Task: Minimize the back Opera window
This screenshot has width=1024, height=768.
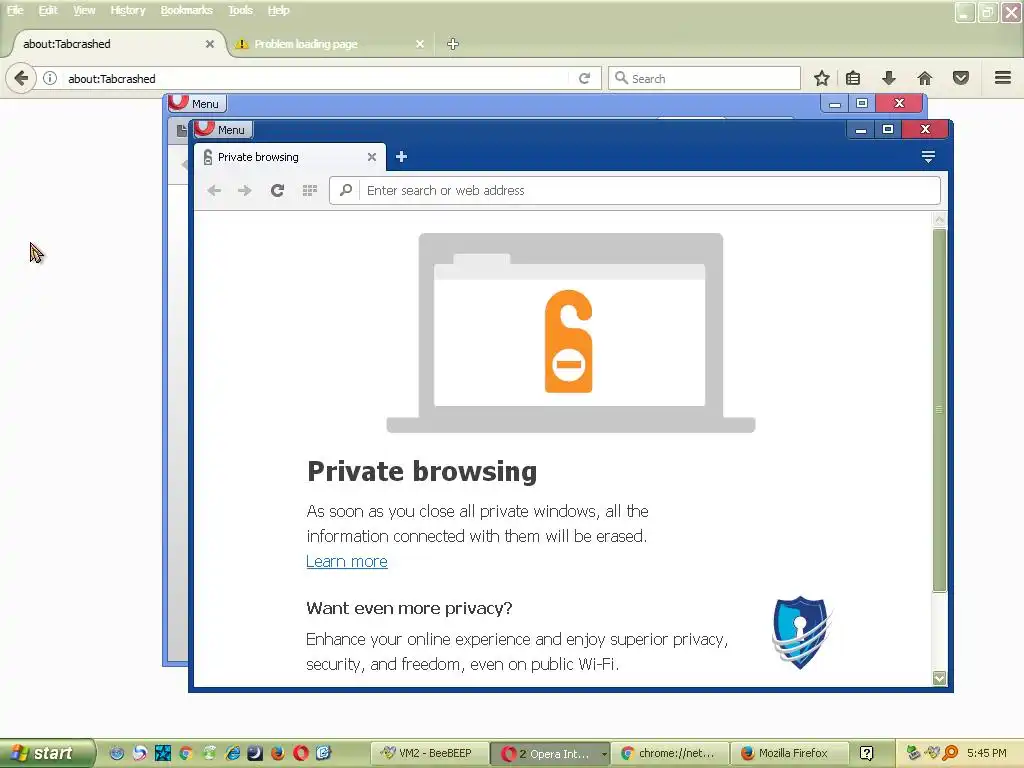Action: pyautogui.click(x=835, y=103)
